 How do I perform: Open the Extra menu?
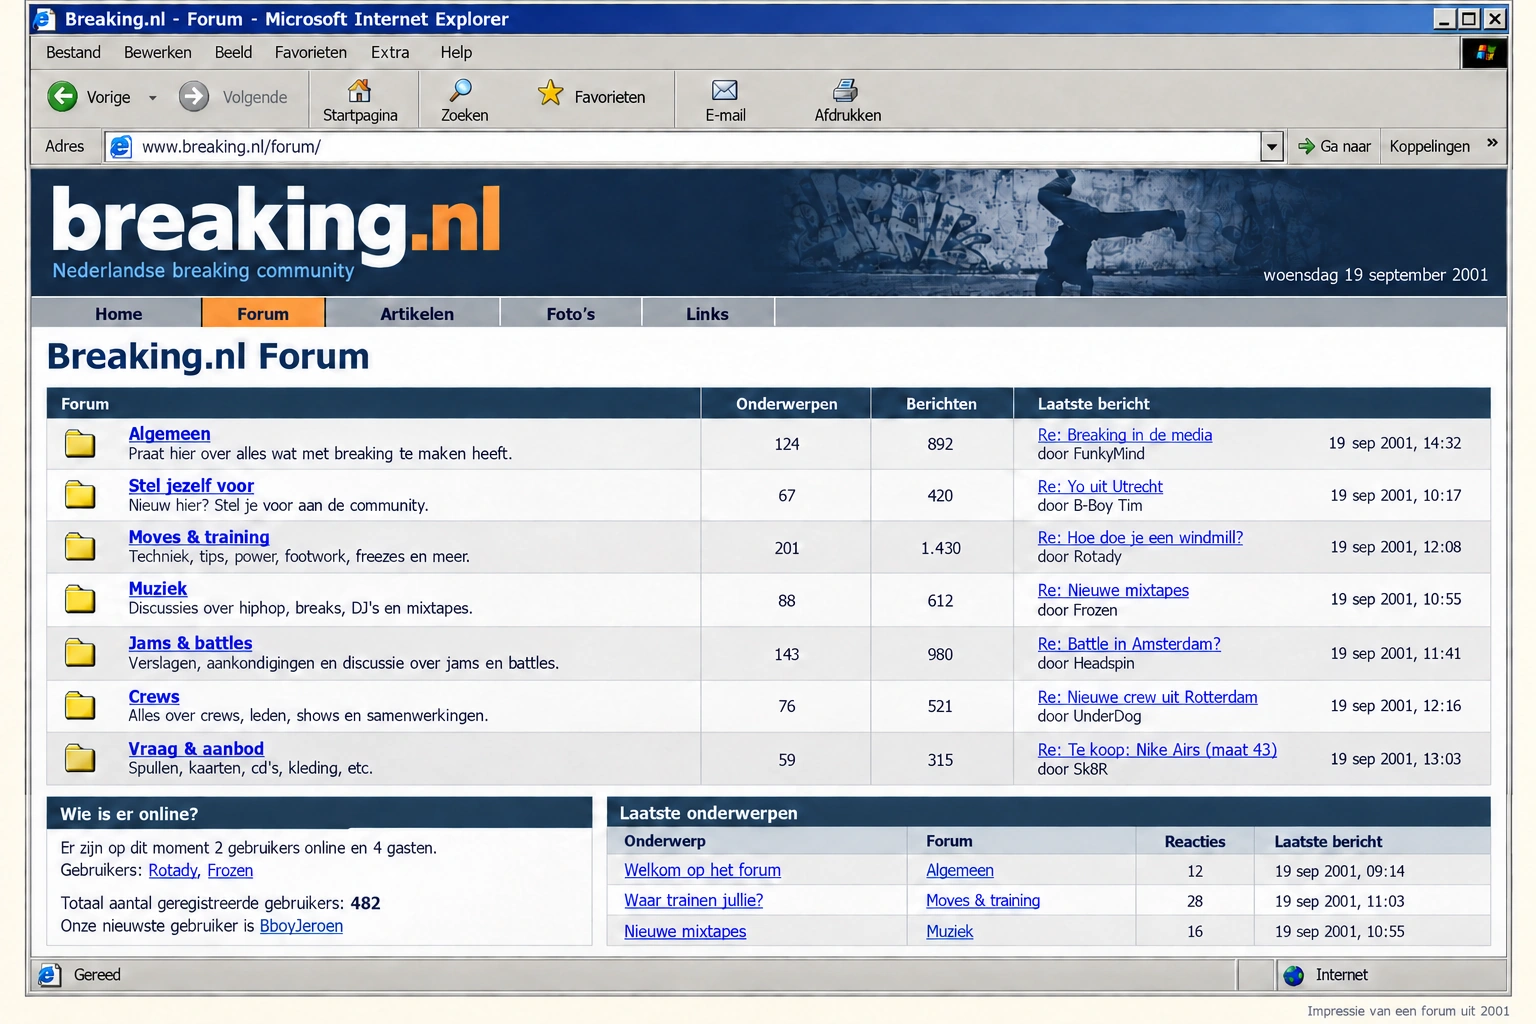click(390, 52)
